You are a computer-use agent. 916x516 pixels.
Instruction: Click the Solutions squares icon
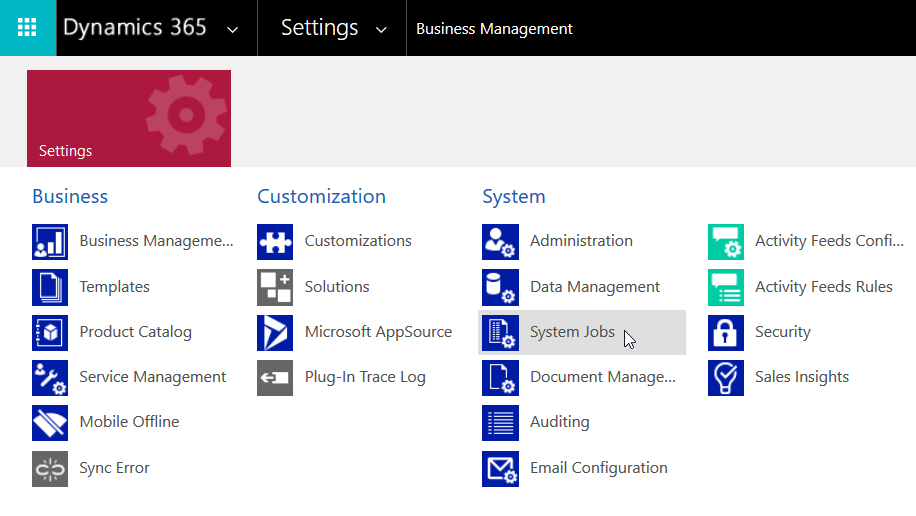point(275,287)
